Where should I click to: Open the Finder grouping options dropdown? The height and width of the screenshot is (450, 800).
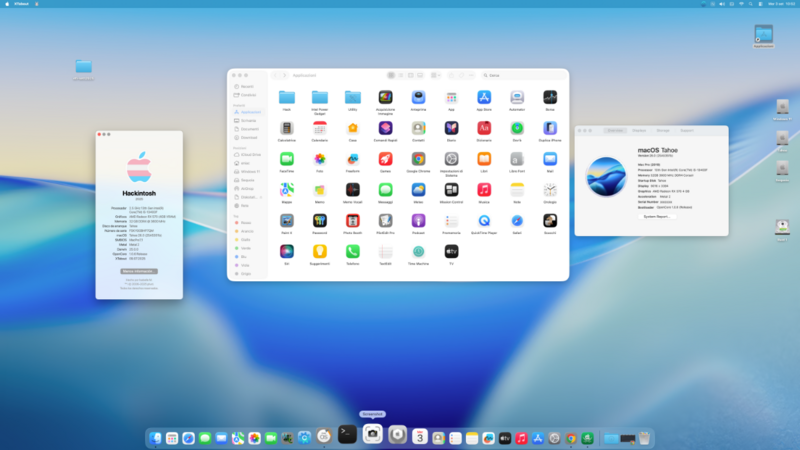pyautogui.click(x=436, y=75)
